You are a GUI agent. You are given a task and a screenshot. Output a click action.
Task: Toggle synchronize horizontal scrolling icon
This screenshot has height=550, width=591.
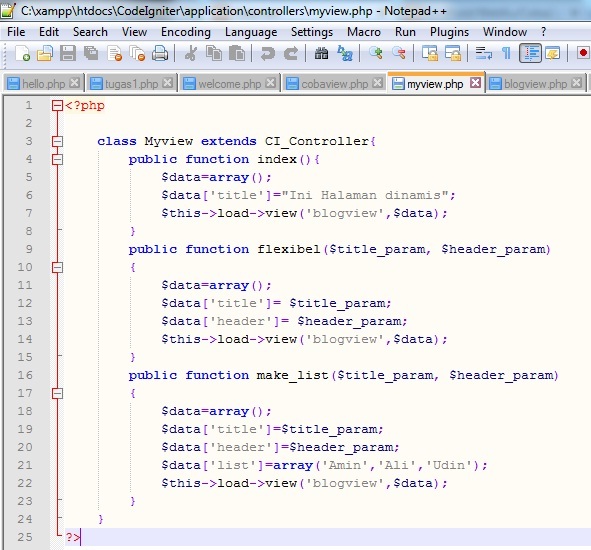coord(453,53)
